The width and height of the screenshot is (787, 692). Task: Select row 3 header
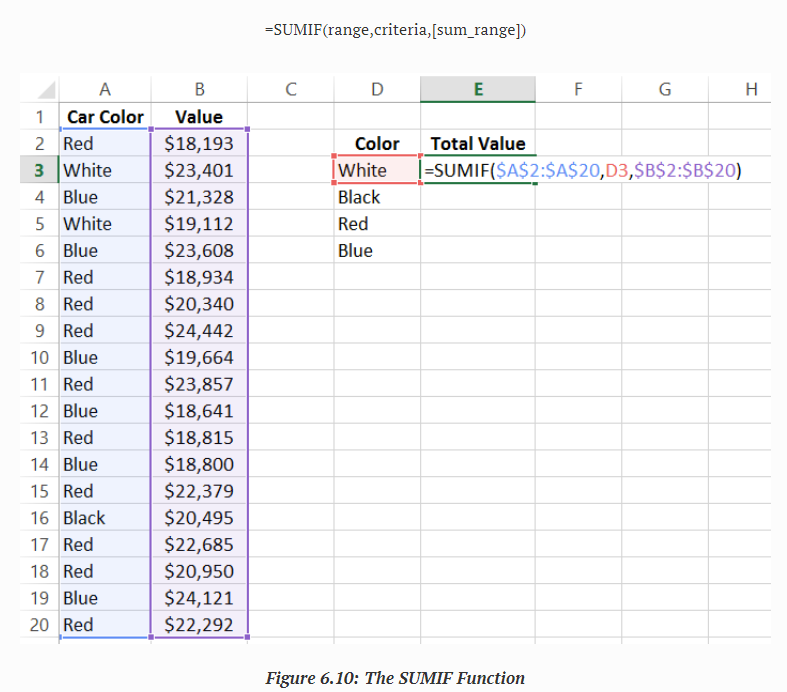[x=39, y=170]
